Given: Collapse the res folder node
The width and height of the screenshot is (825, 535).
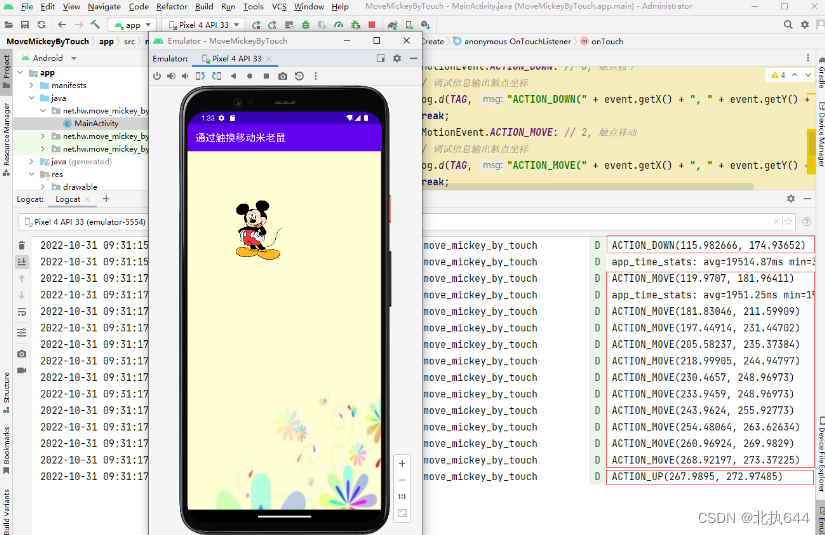Looking at the screenshot, I should [x=31, y=174].
